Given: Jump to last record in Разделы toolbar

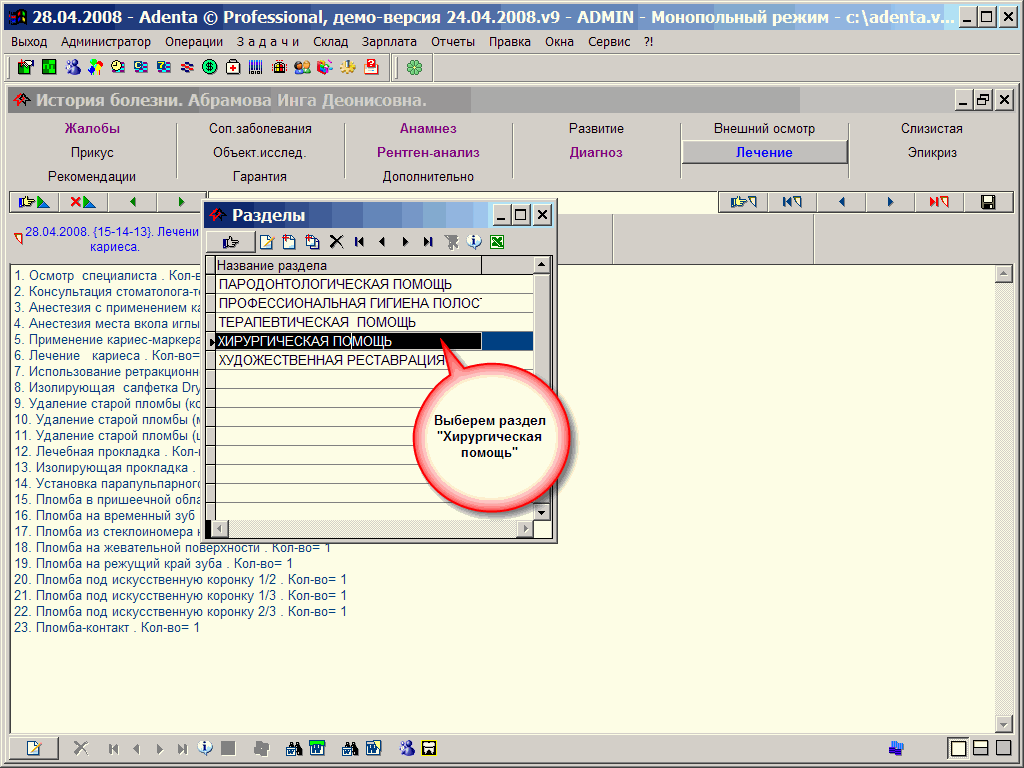Looking at the screenshot, I should click(428, 241).
